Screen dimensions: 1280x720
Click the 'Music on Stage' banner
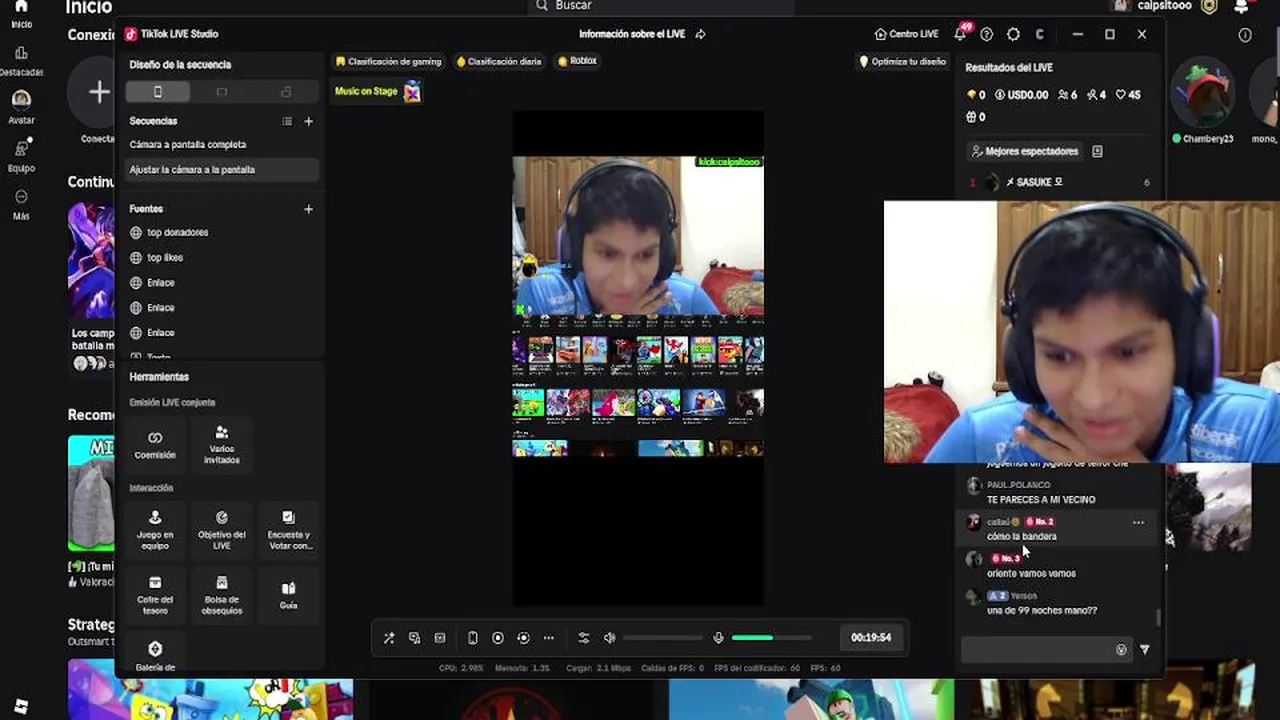tap(378, 91)
